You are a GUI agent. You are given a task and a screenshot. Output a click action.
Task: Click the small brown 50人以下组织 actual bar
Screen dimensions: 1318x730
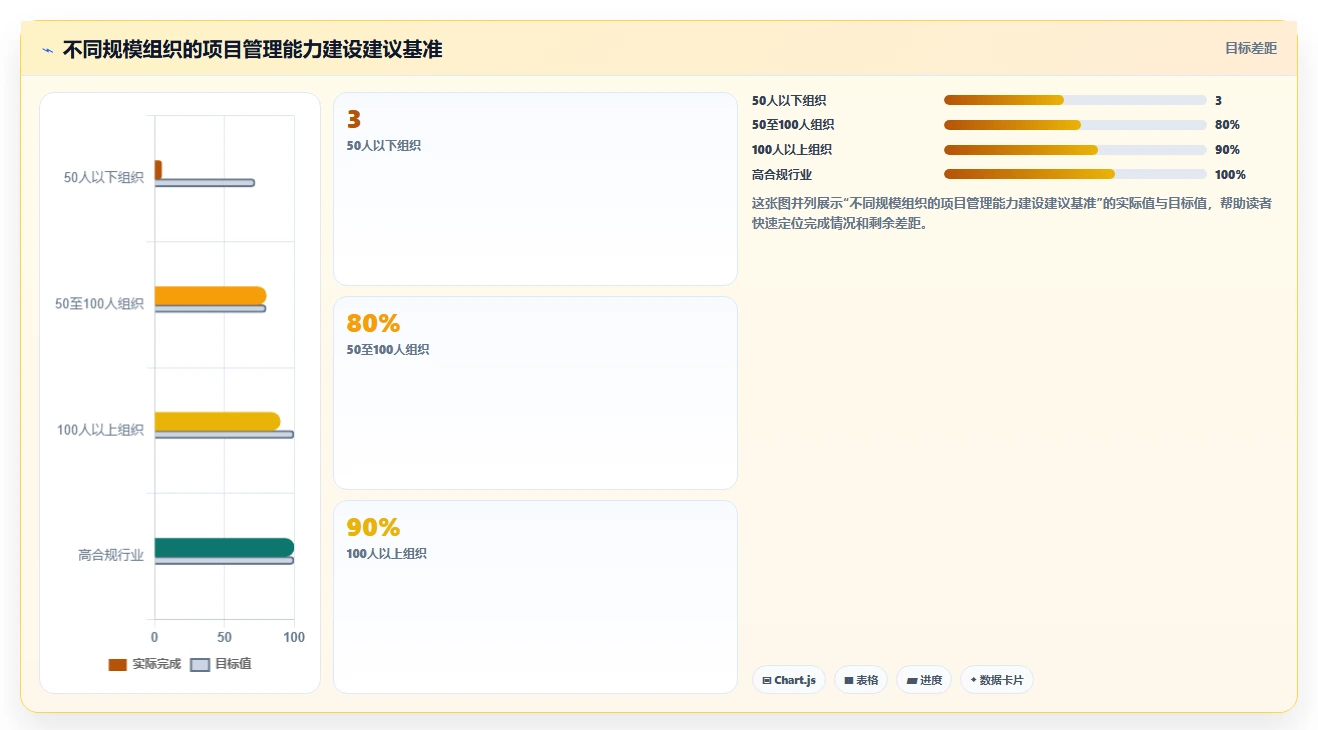click(x=158, y=170)
